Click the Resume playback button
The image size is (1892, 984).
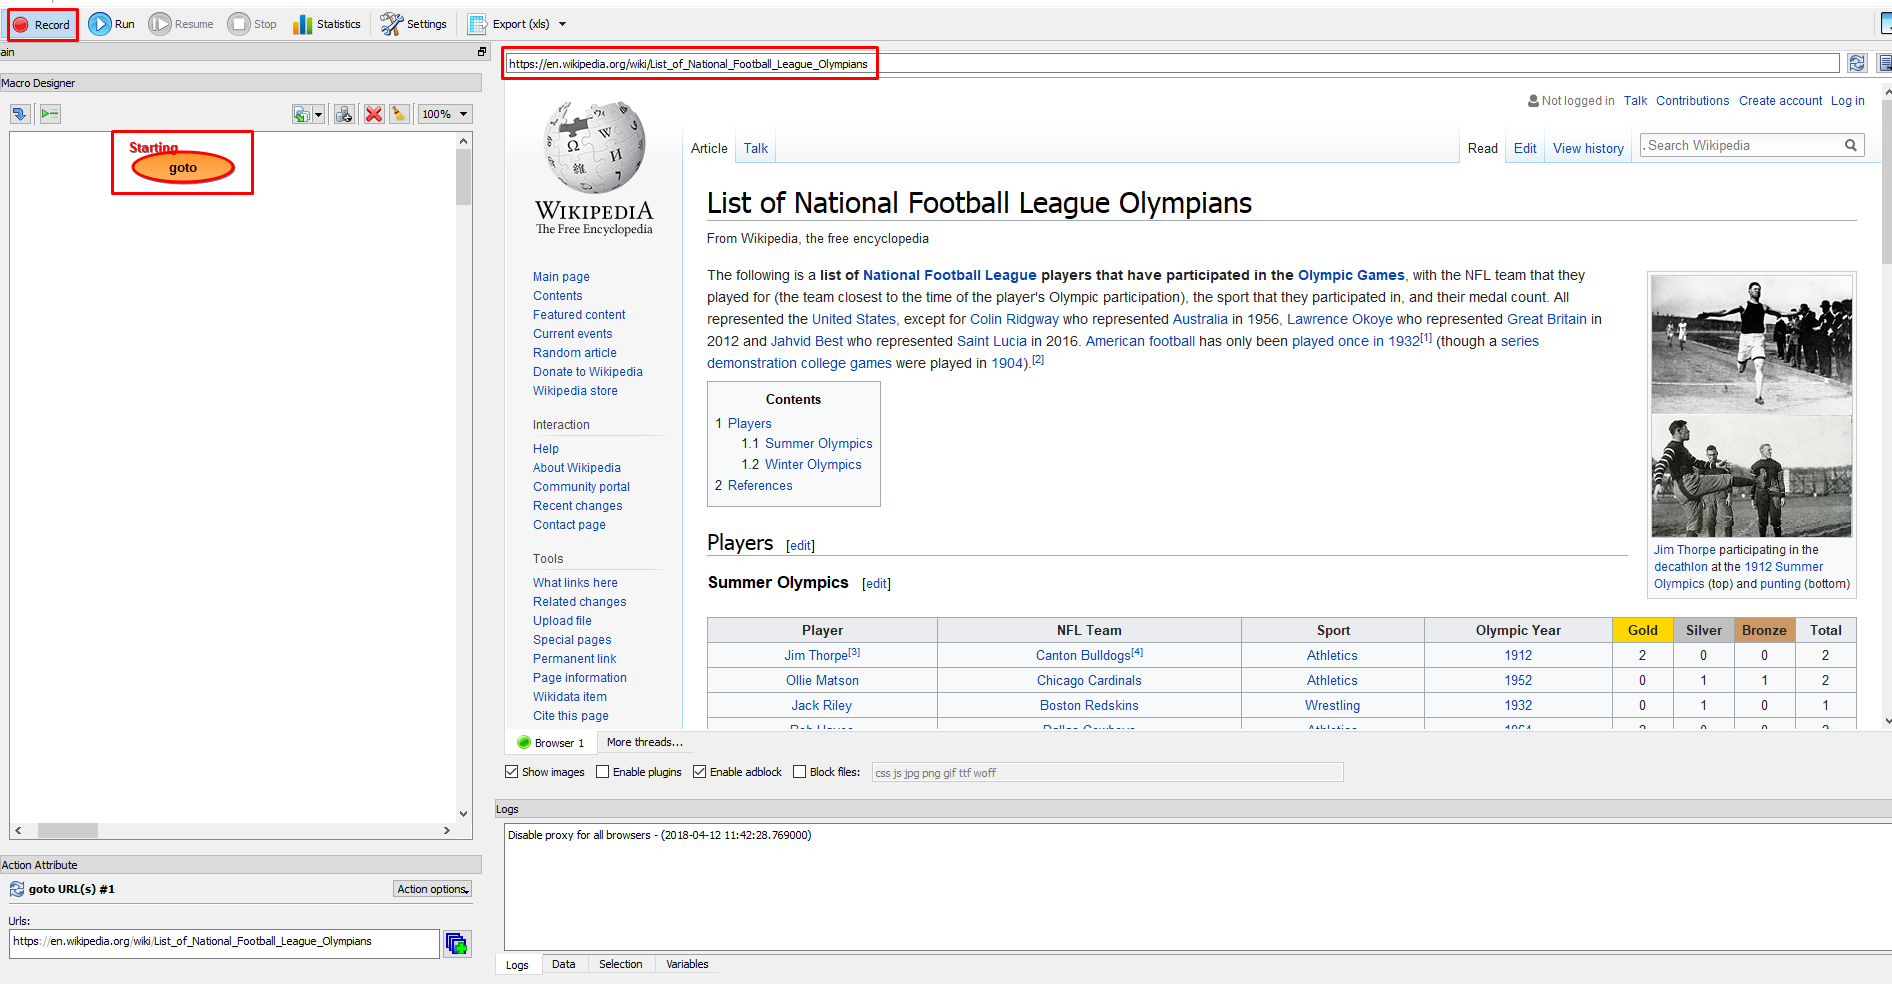(181, 24)
